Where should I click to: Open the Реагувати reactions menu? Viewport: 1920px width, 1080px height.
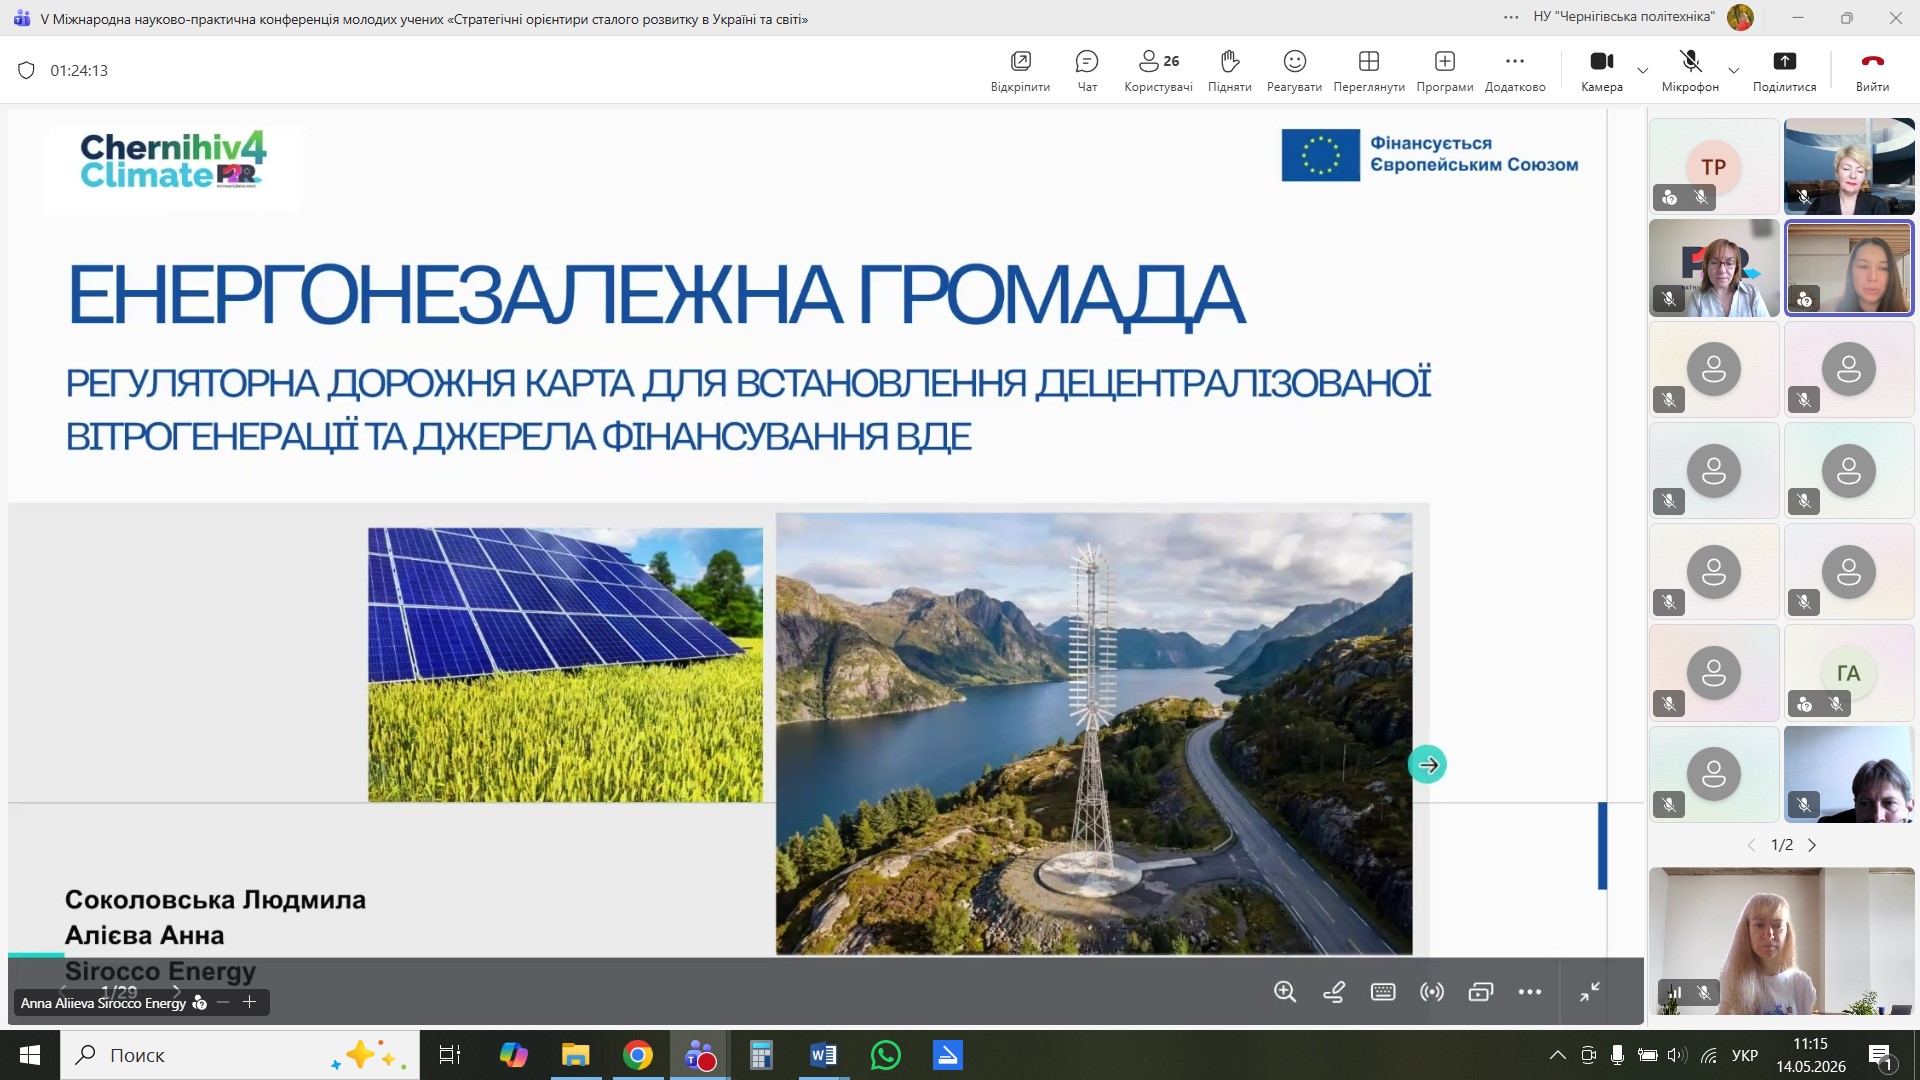pyautogui.click(x=1294, y=70)
